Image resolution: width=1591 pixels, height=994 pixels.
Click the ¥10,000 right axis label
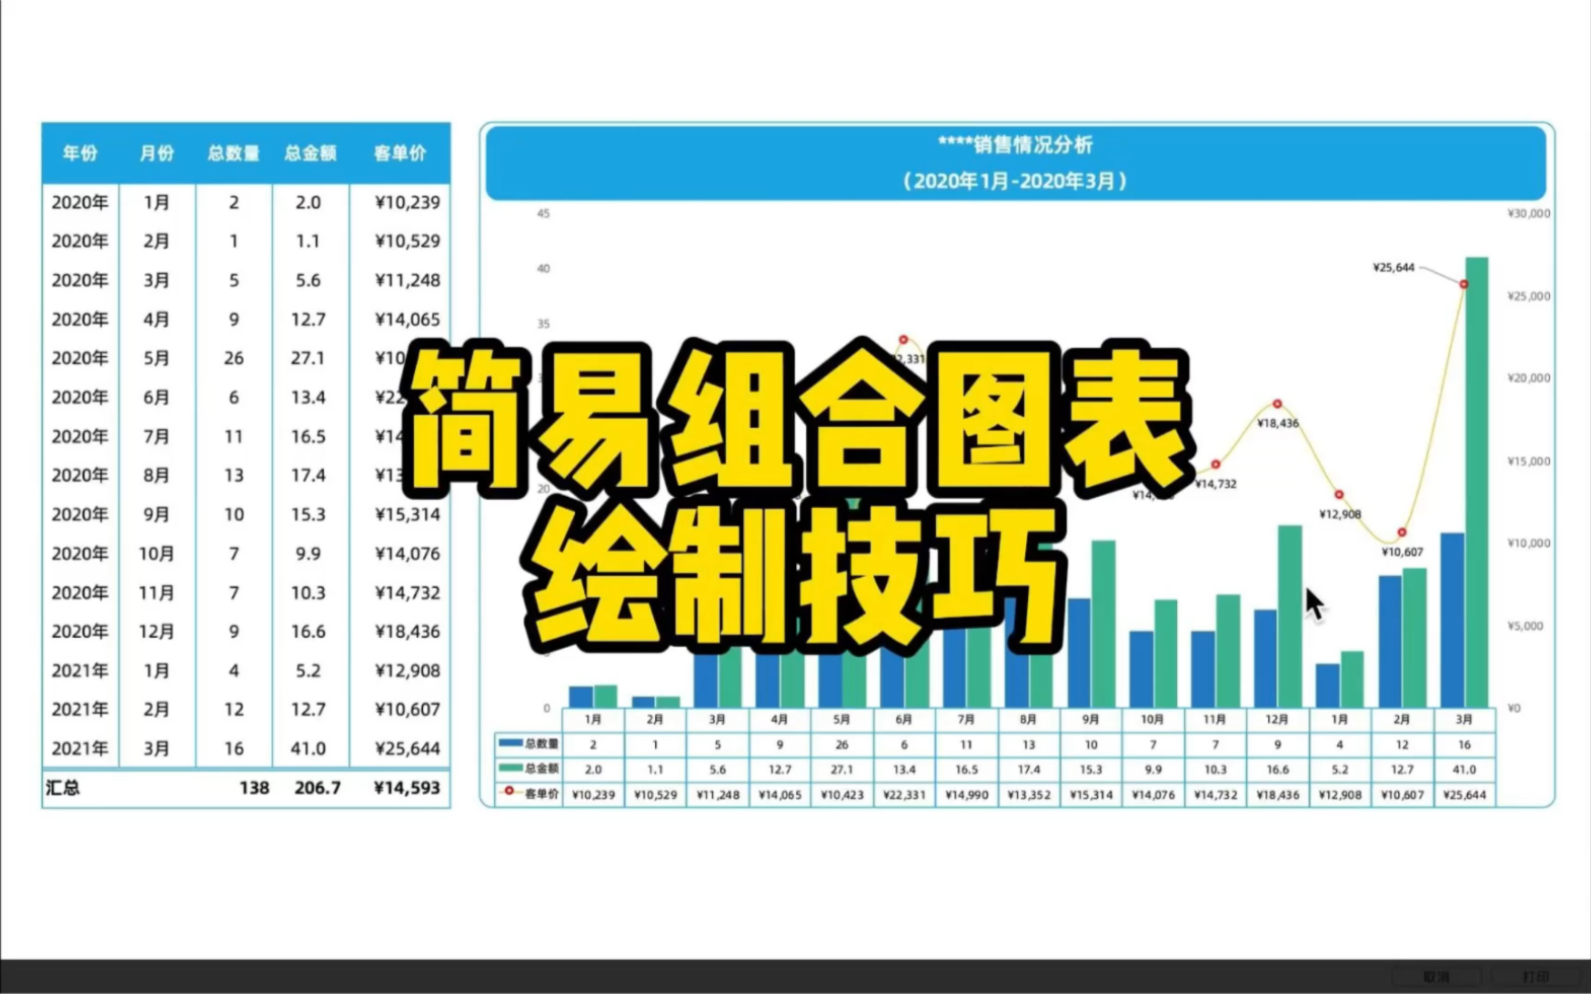pyautogui.click(x=1528, y=543)
